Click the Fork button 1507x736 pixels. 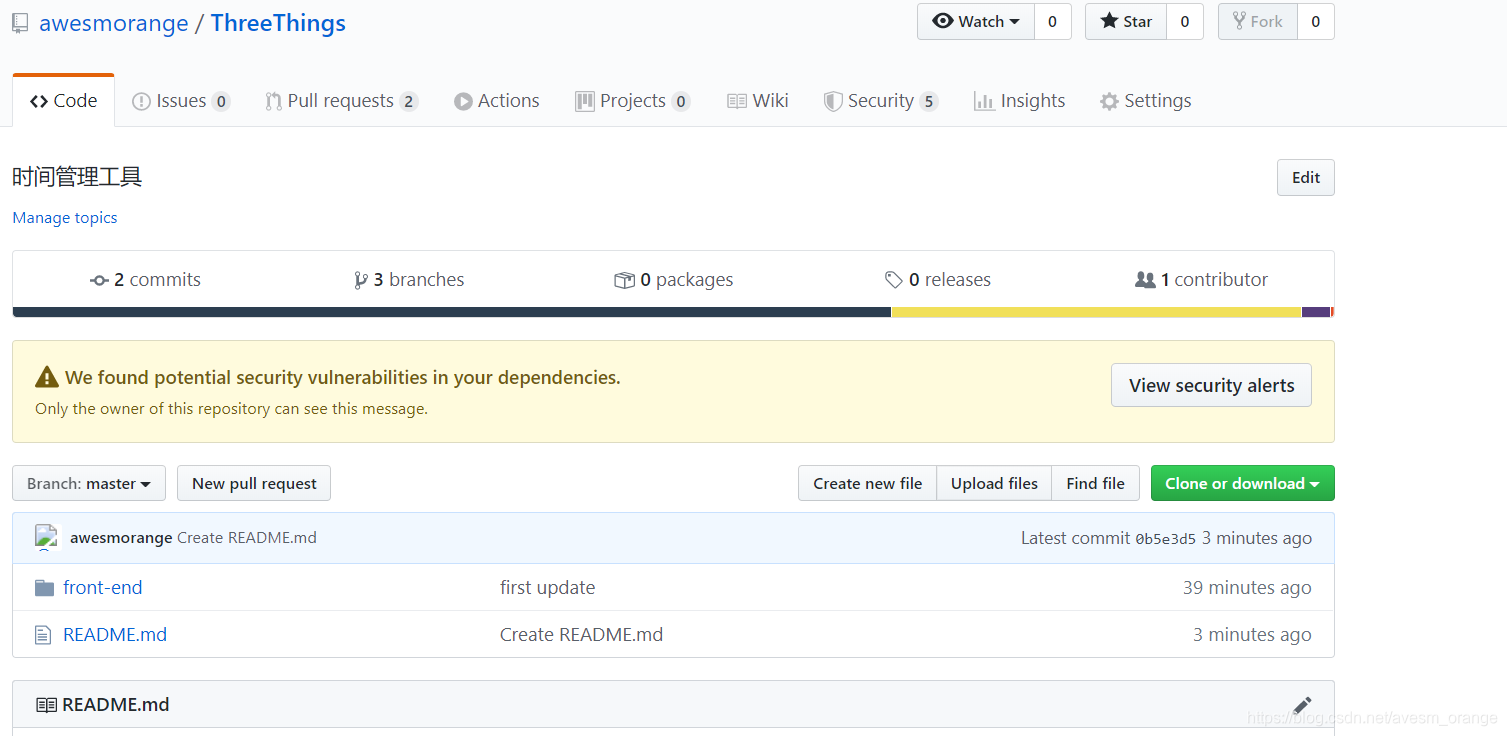coord(1258,21)
